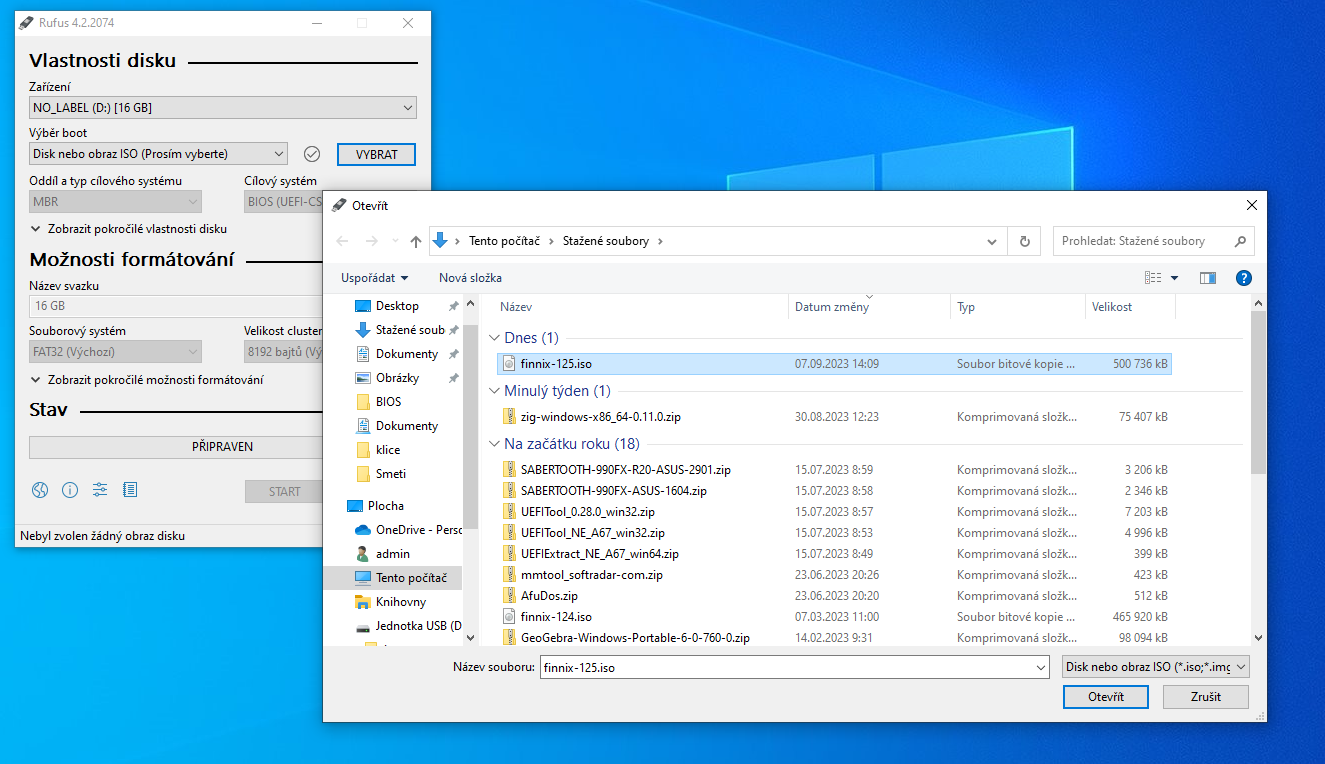Expand Zobrazit pokročilé vlastnosti disku
This screenshot has width=1325, height=764.
(x=130, y=229)
